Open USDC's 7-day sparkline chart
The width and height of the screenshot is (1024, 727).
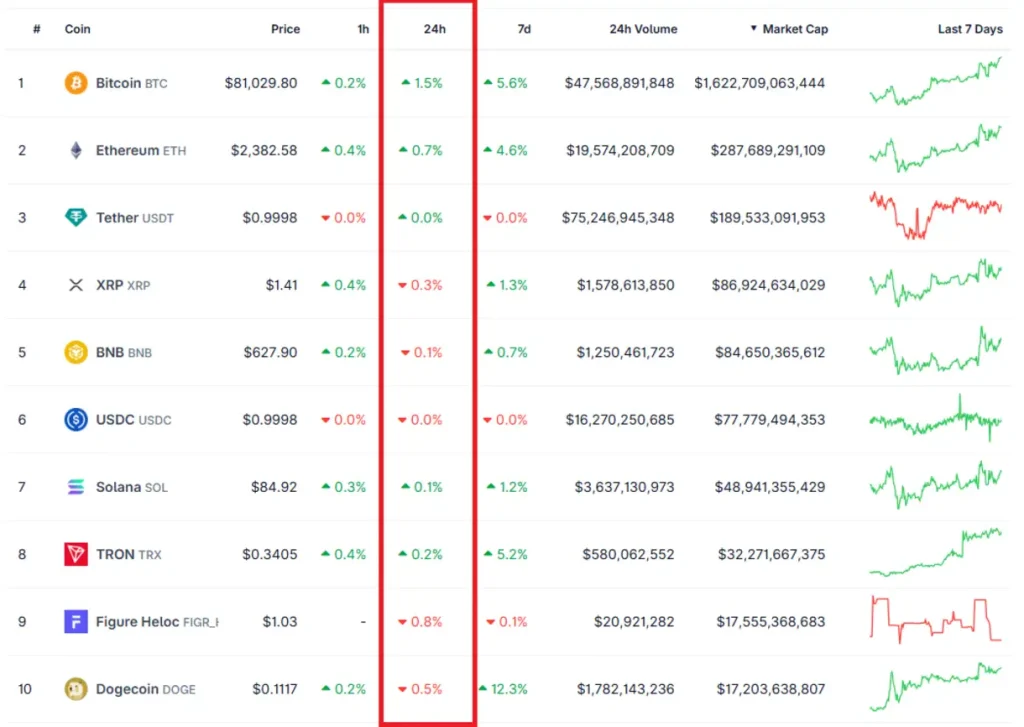935,418
